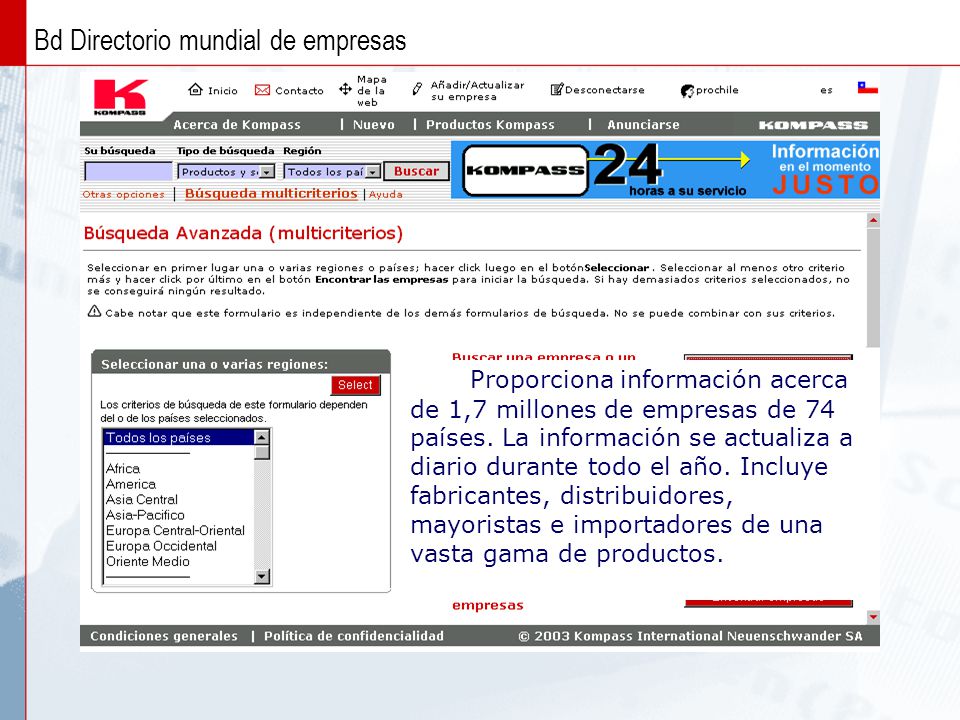
Task: Open Acerca de Kompass menu
Action: pos(237,124)
